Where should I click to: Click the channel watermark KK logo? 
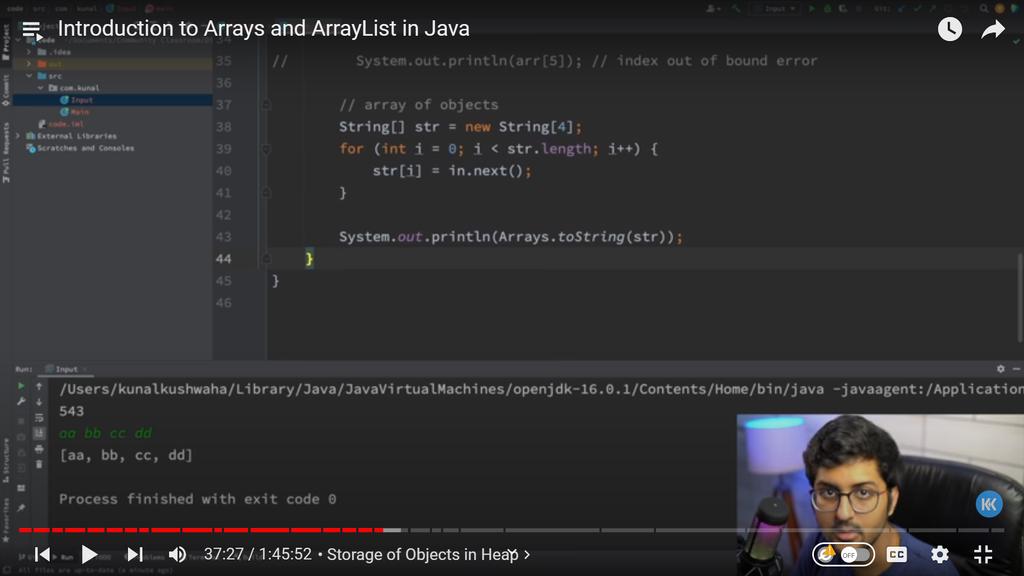(989, 504)
